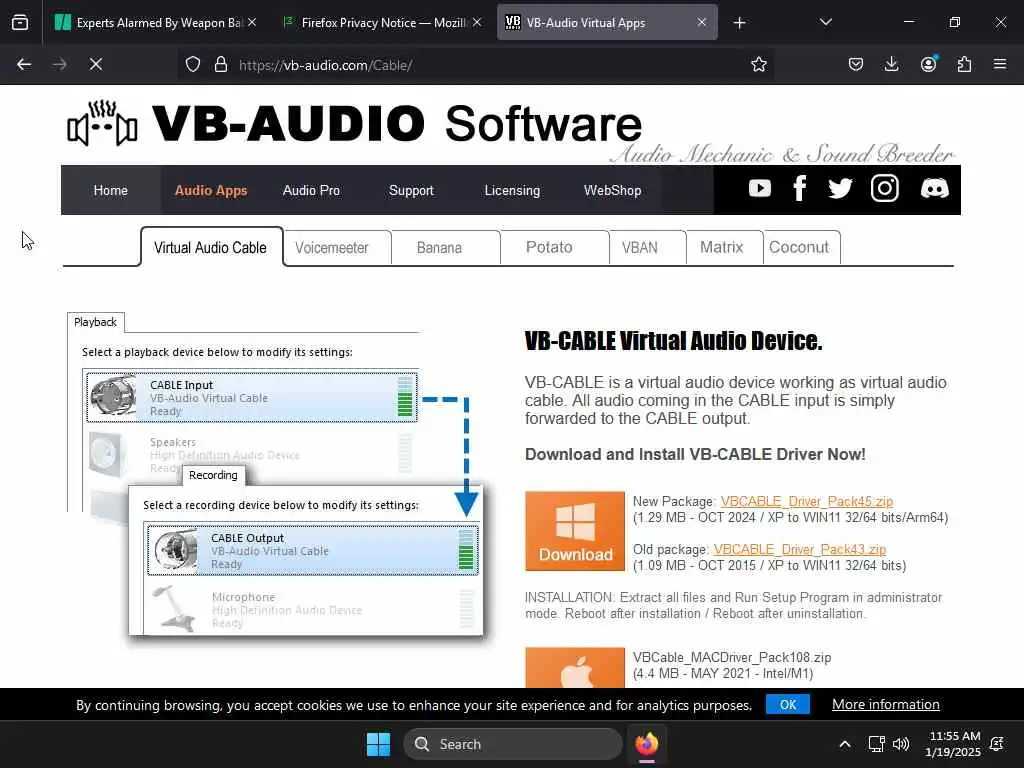Screen dimensions: 1024x768
Task: Open the VB-Audio Instagram icon
Action: tap(885, 189)
